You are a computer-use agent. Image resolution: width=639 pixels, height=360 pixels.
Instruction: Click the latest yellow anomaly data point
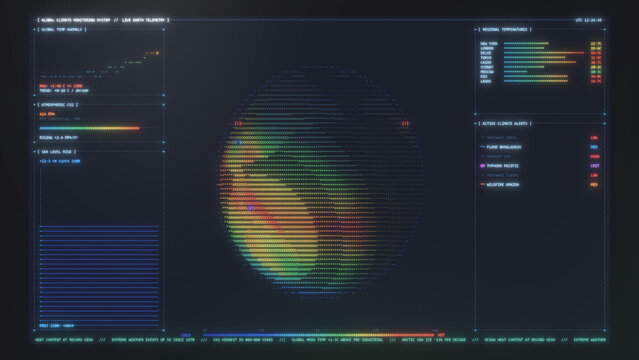point(157,53)
